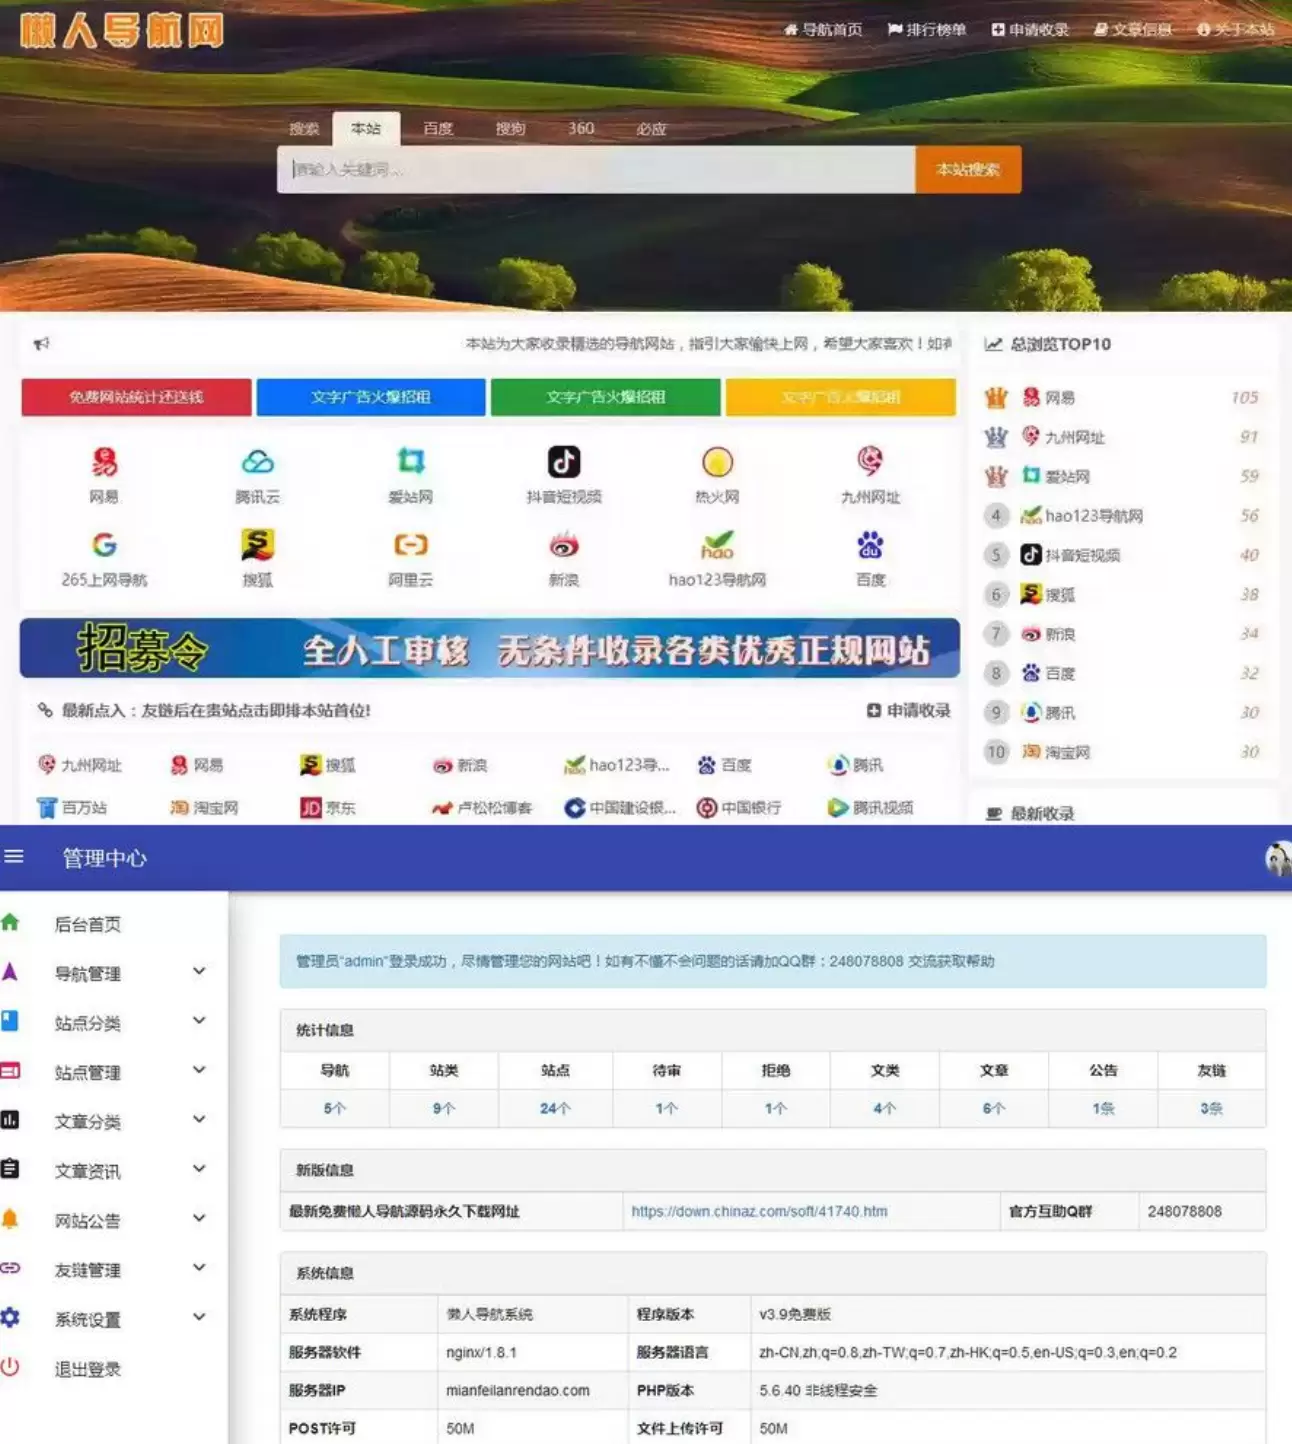Open the 阿里云 icon

(411, 545)
